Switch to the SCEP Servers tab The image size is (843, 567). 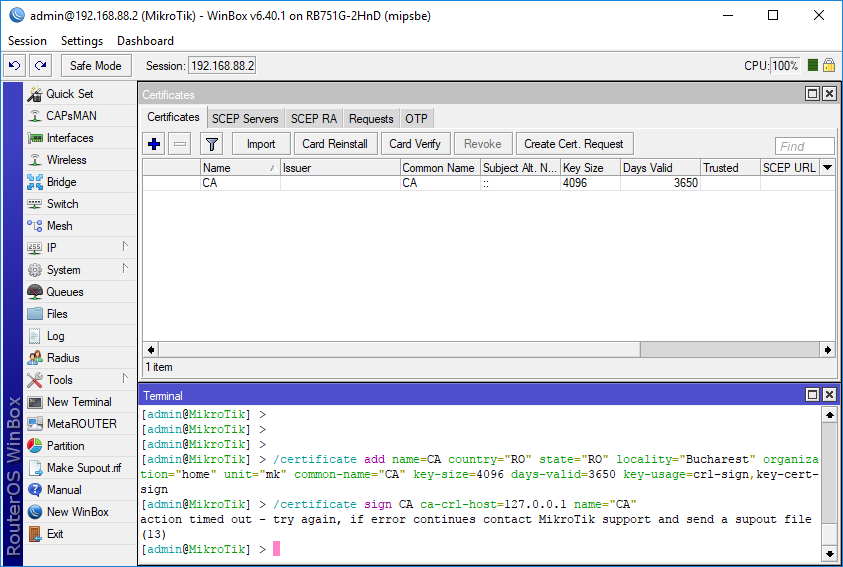[245, 119]
